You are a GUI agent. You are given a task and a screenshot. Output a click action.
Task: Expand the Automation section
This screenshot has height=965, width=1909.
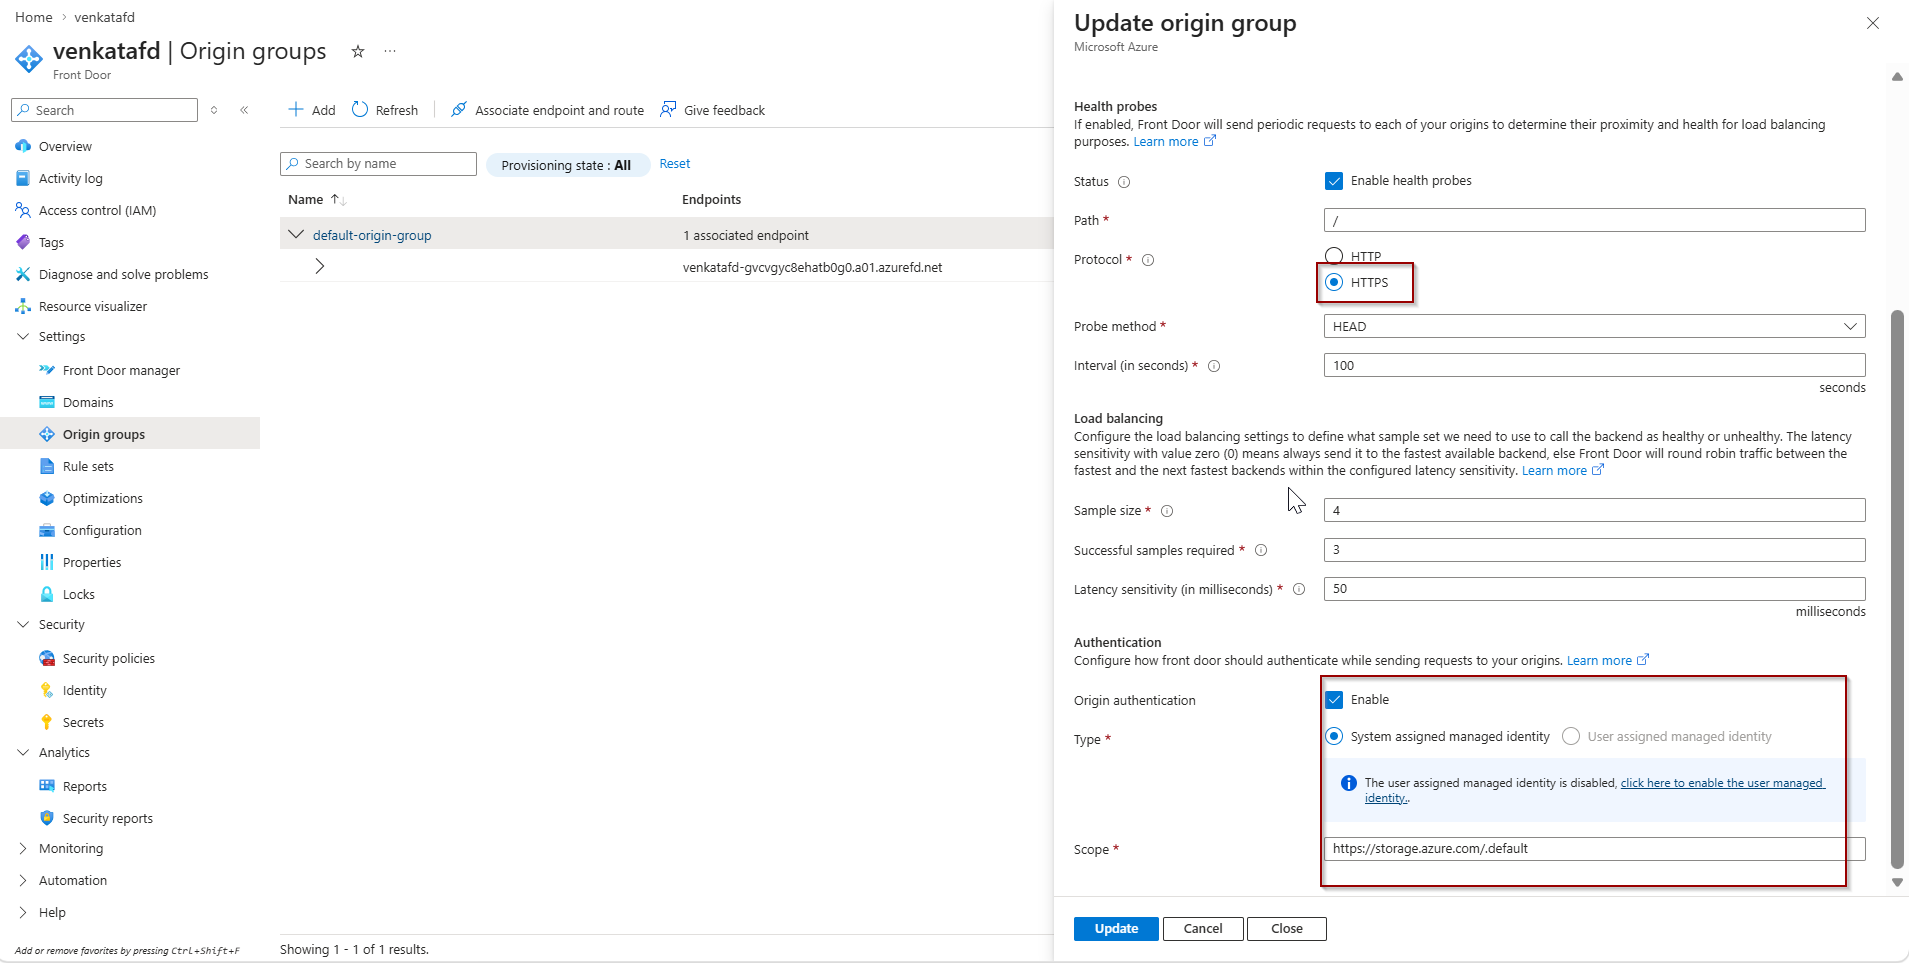coord(23,880)
